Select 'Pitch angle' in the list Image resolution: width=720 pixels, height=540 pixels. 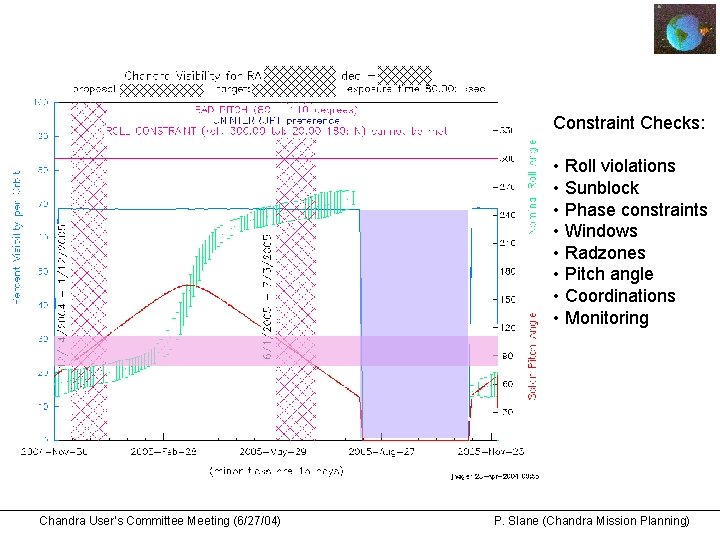click(609, 274)
